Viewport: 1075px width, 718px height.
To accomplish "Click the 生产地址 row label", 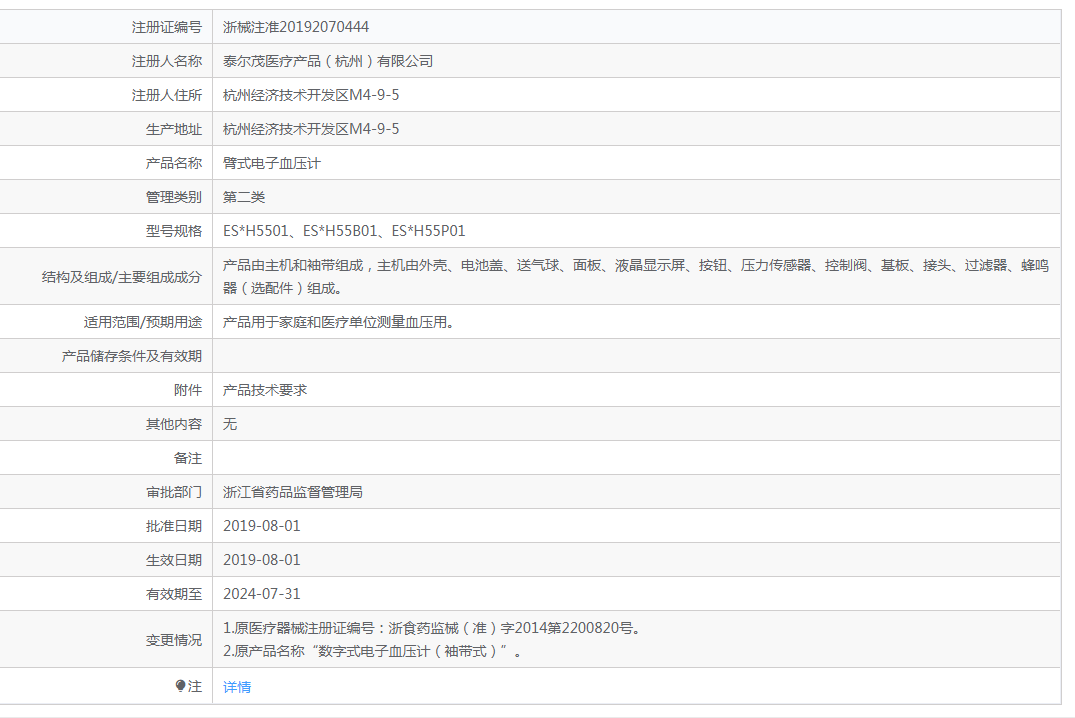I will (x=173, y=129).
